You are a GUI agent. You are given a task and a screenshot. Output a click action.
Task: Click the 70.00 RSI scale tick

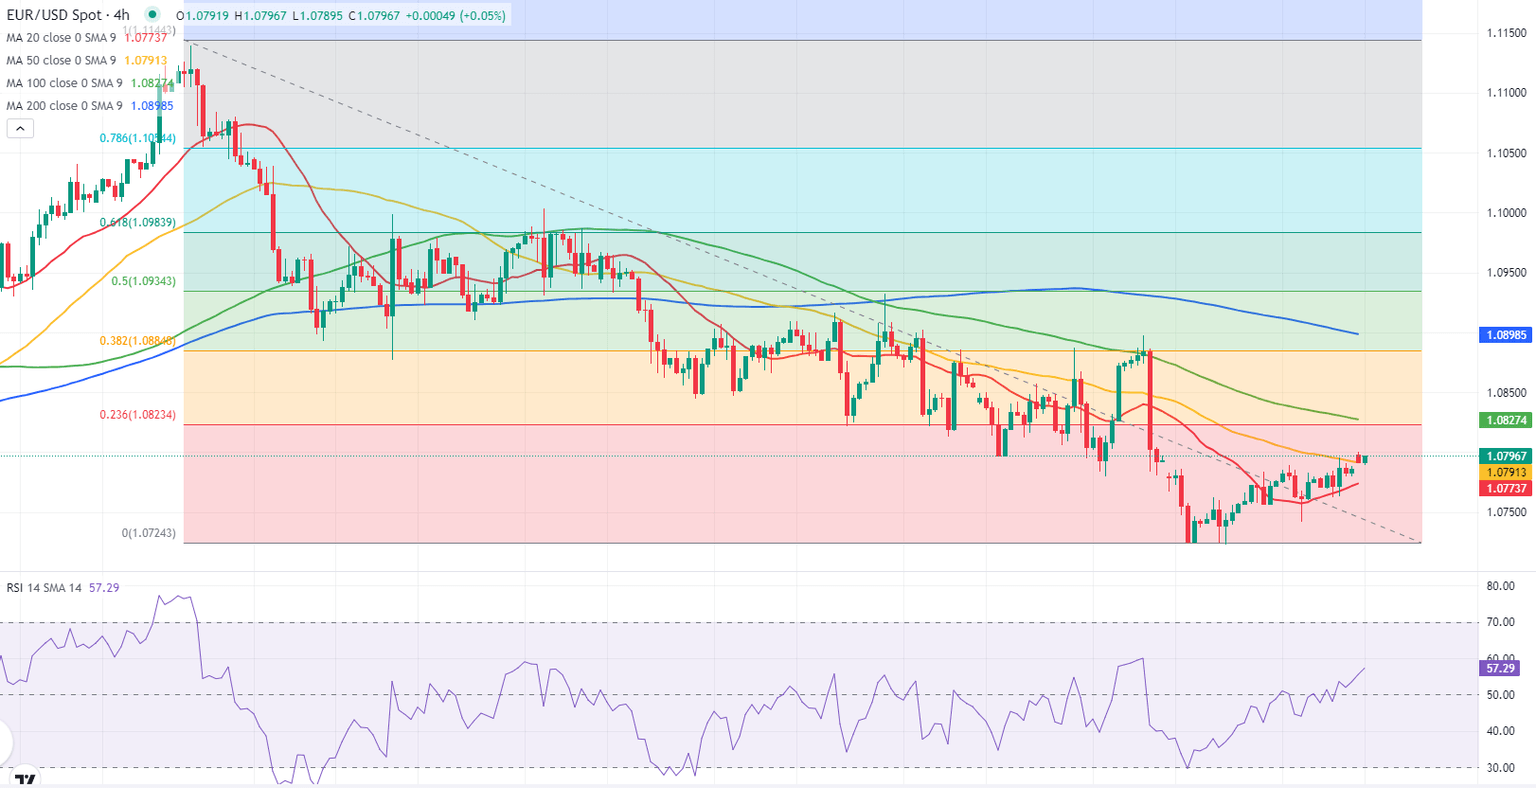[1501, 622]
